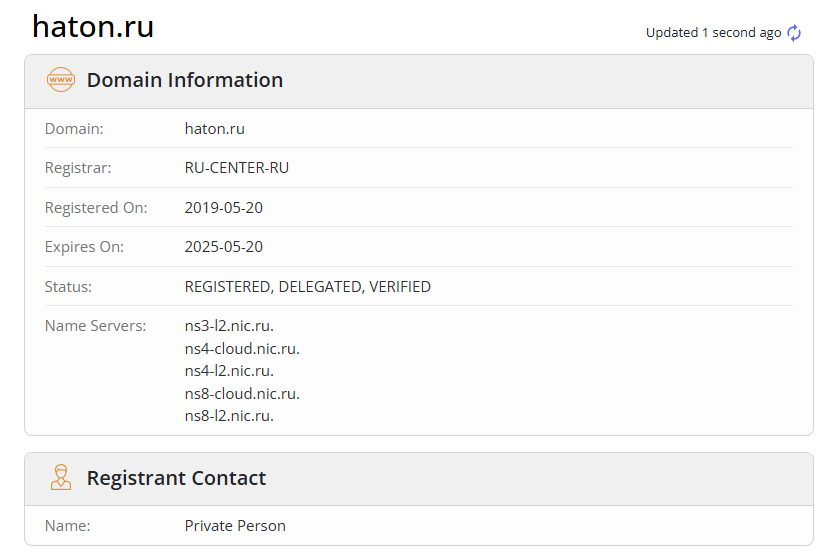Click the haton.ru domain value
Screen dimensions: 818x554
tap(214, 129)
